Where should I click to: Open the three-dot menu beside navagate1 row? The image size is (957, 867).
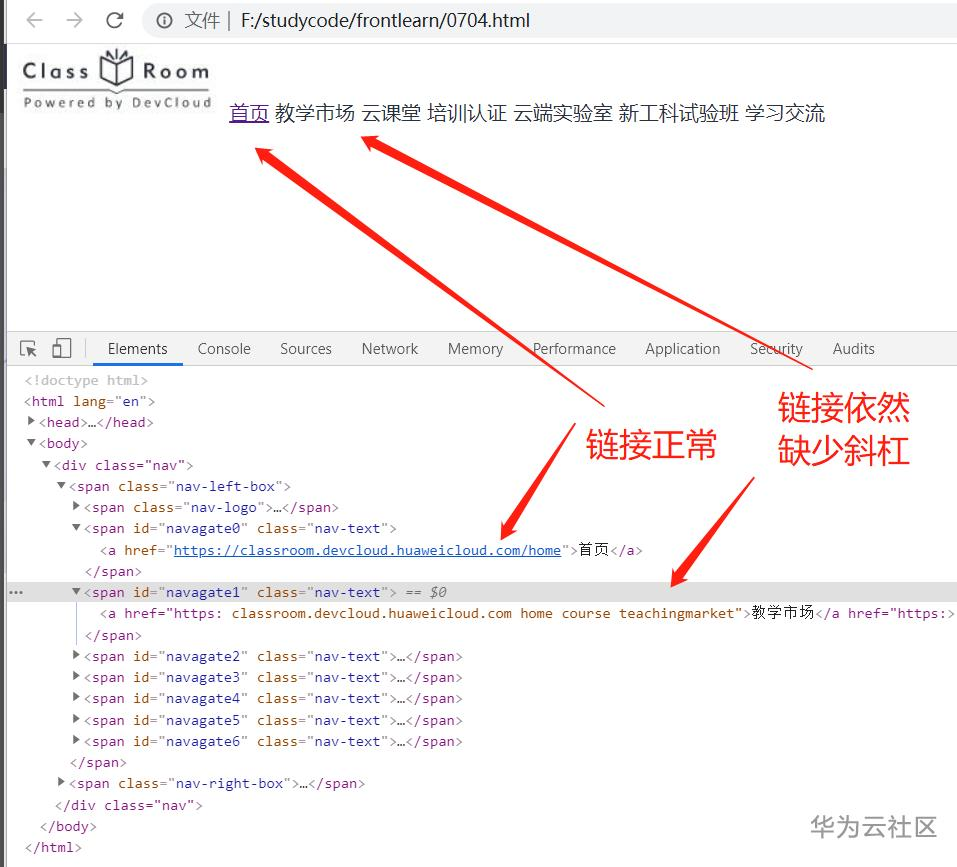16,592
